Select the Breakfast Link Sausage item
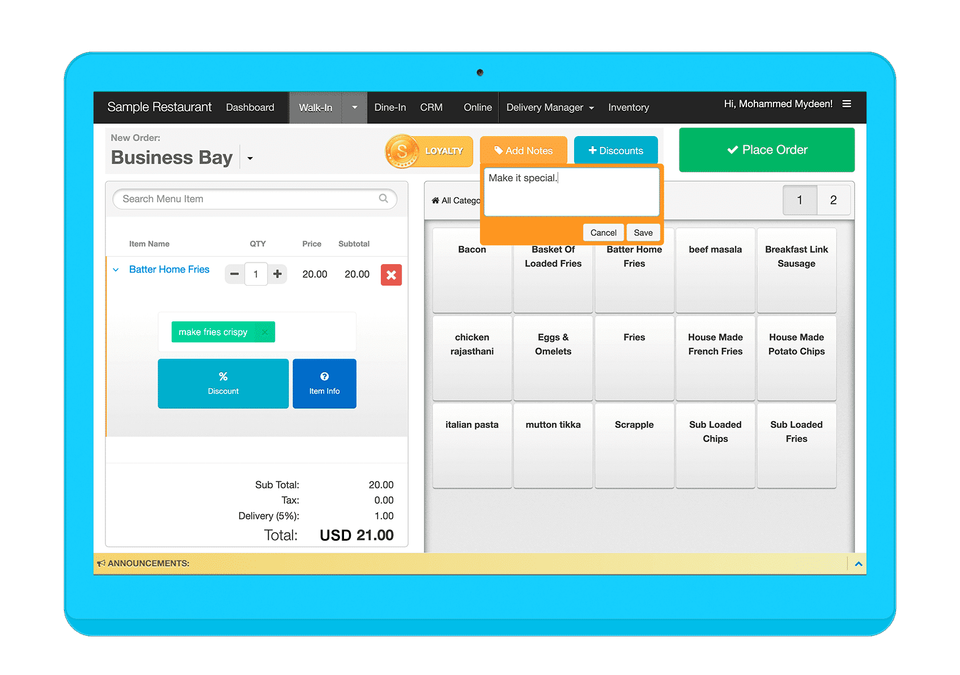Viewport: 960px width, 675px height. pyautogui.click(x=797, y=270)
